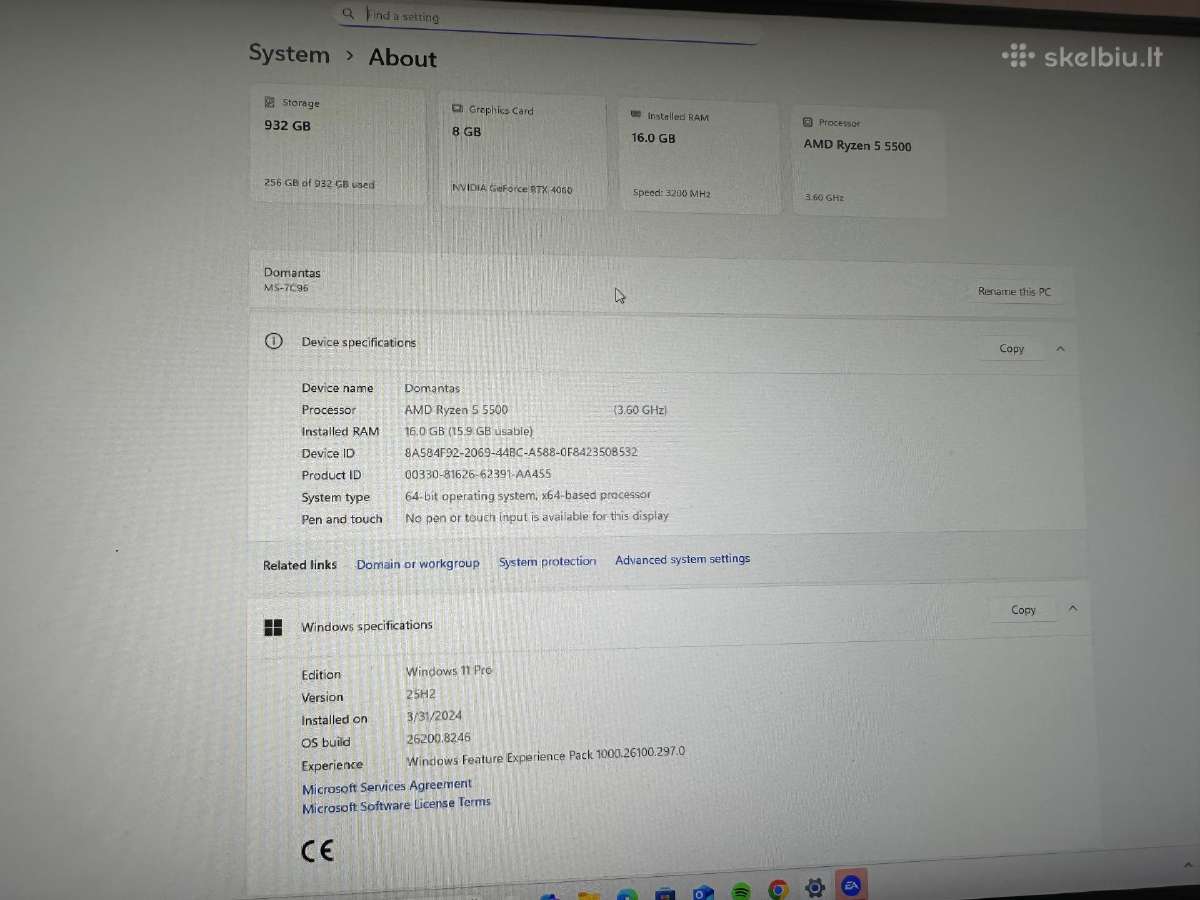Viewport: 1200px width, 900px height.
Task: Open Spotify from the taskbar
Action: point(741,890)
